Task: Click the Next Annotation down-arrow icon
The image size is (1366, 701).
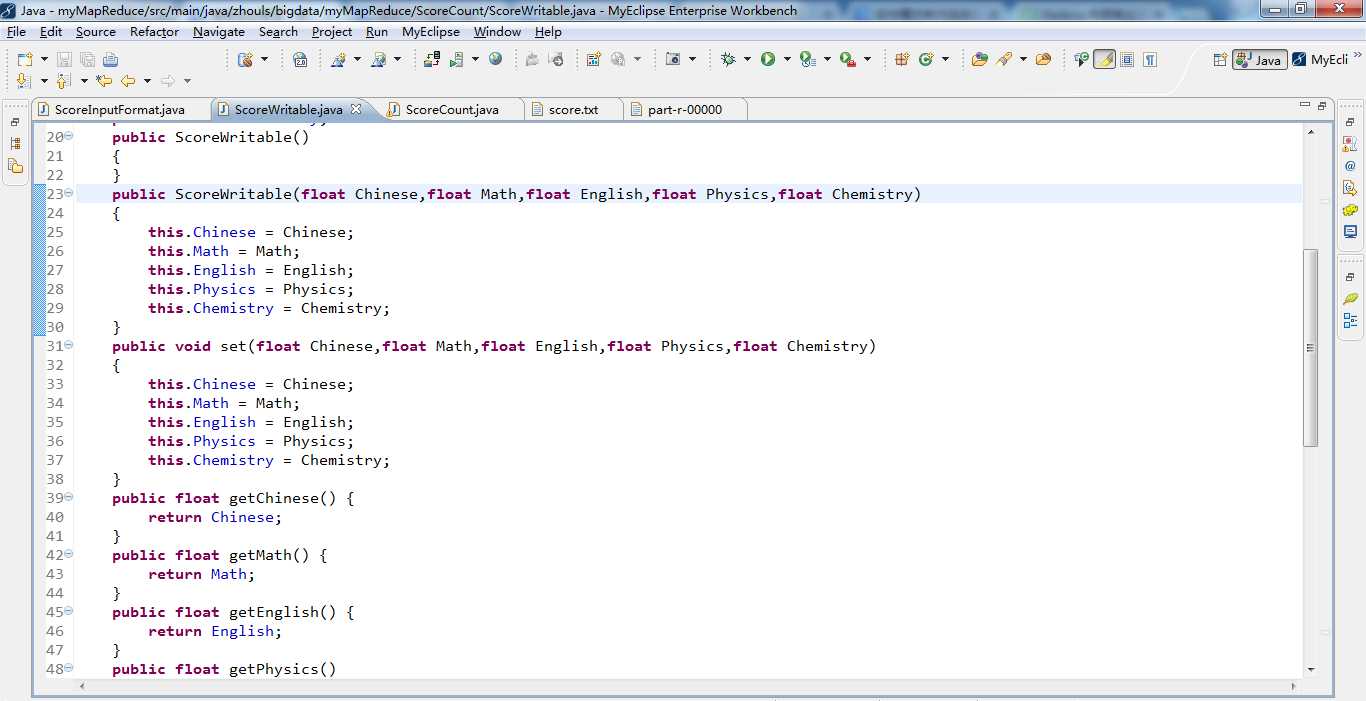Action: (25, 81)
